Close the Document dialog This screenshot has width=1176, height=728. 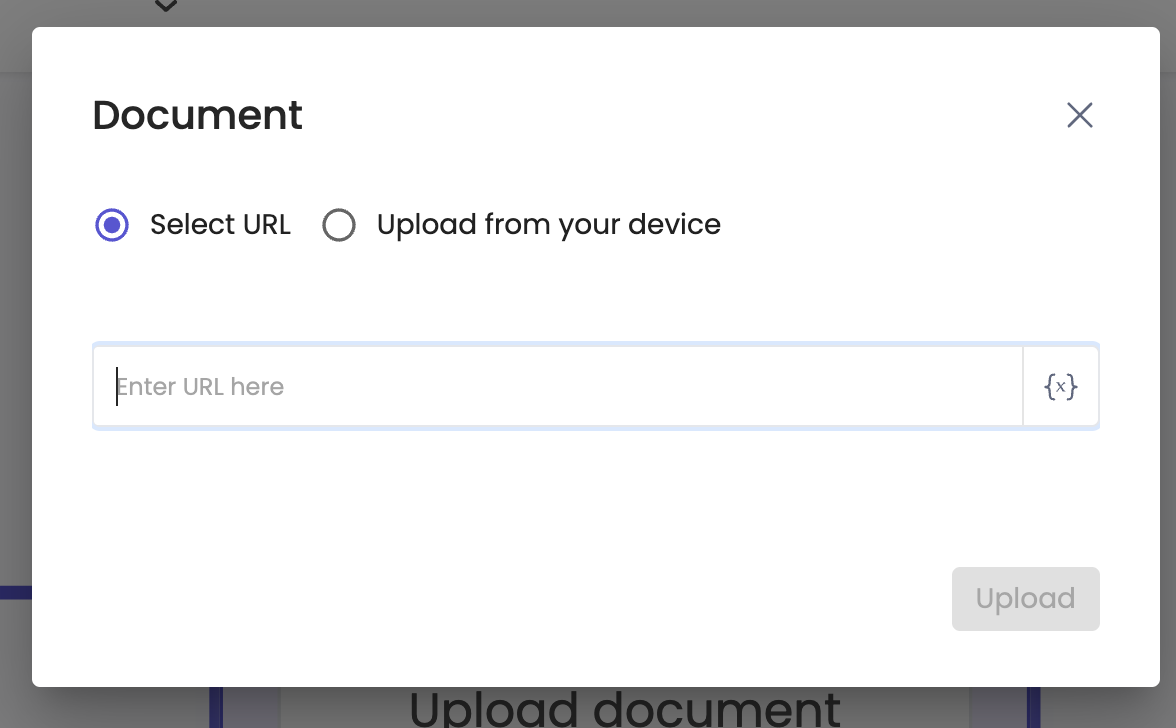pos(1079,115)
